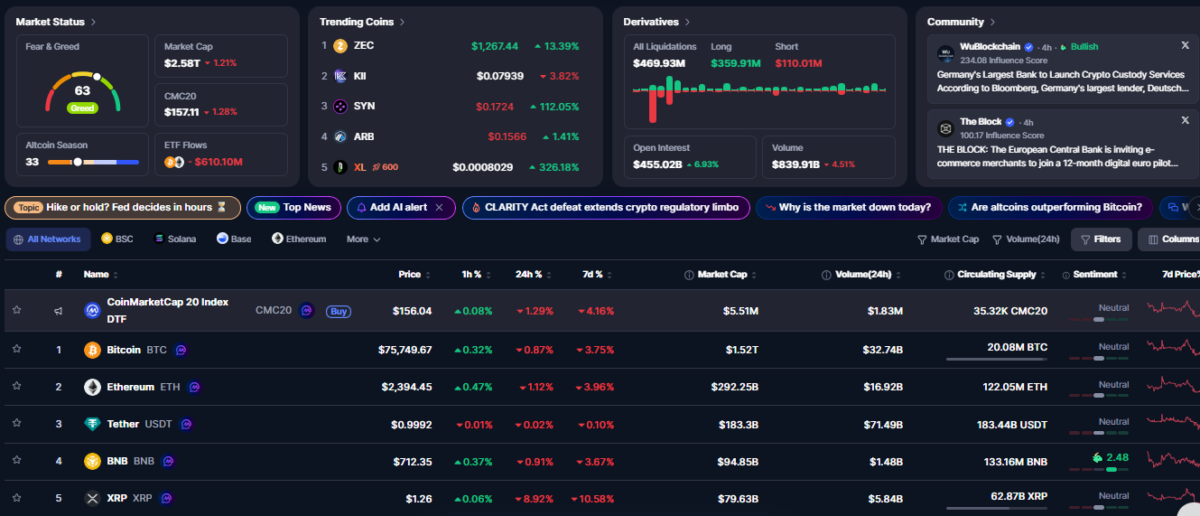This screenshot has width=1200, height=516.
Task: Click the Tether logo icon
Action: [92, 424]
